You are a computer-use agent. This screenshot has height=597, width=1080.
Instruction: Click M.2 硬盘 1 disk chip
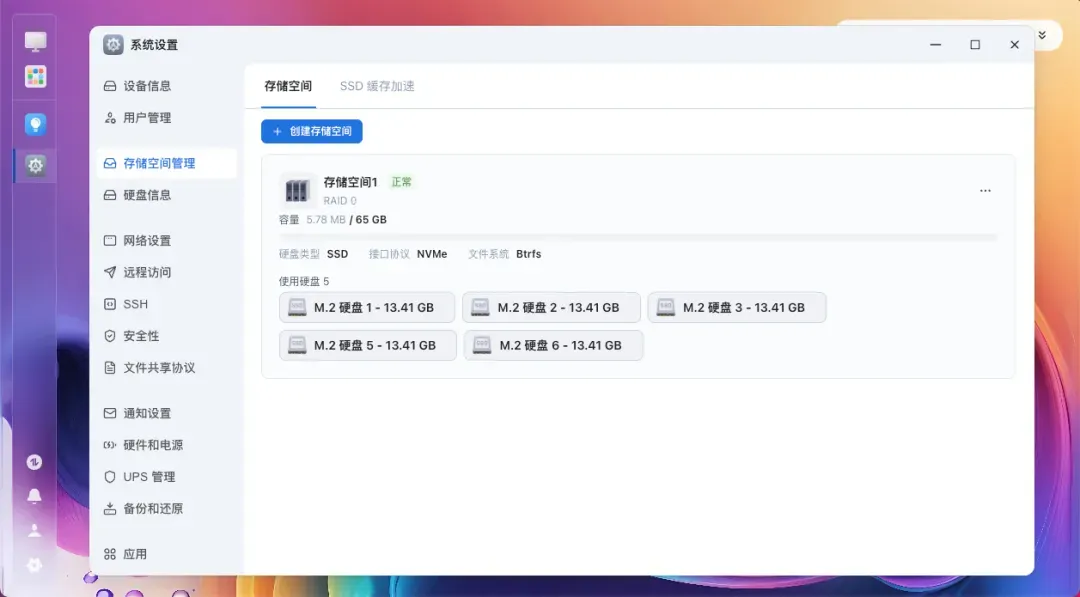pos(367,308)
